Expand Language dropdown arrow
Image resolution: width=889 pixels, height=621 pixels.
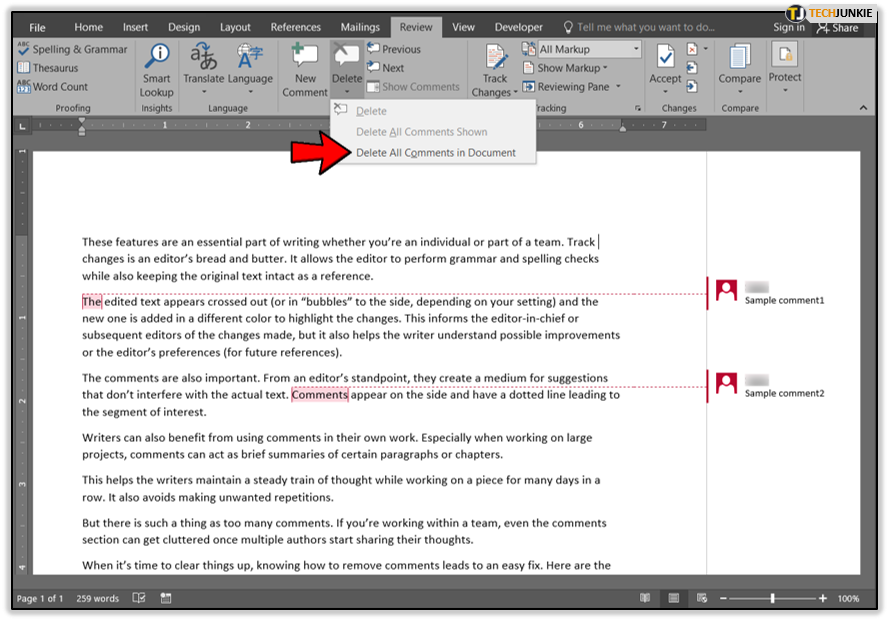[x=250, y=92]
